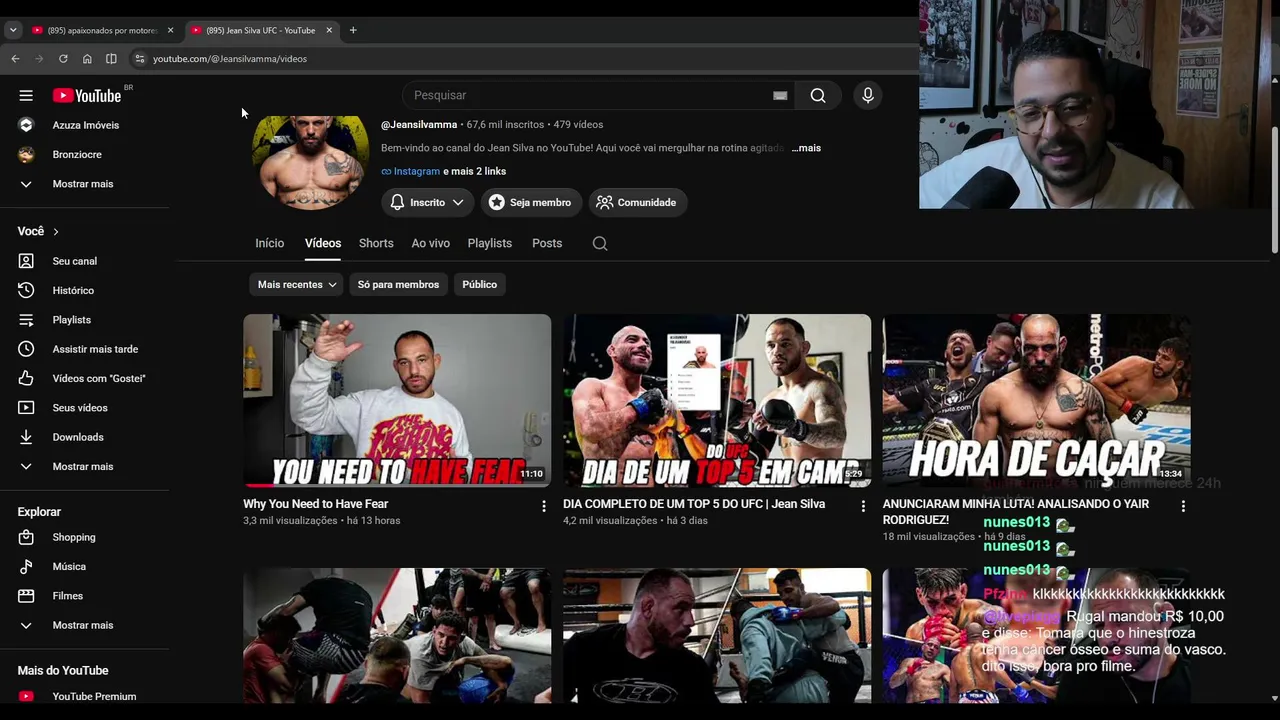Image resolution: width=1280 pixels, height=720 pixels.
Task: Open DIA COMPLETO DE UM TOP 5 DO UFC title
Action: tap(694, 504)
